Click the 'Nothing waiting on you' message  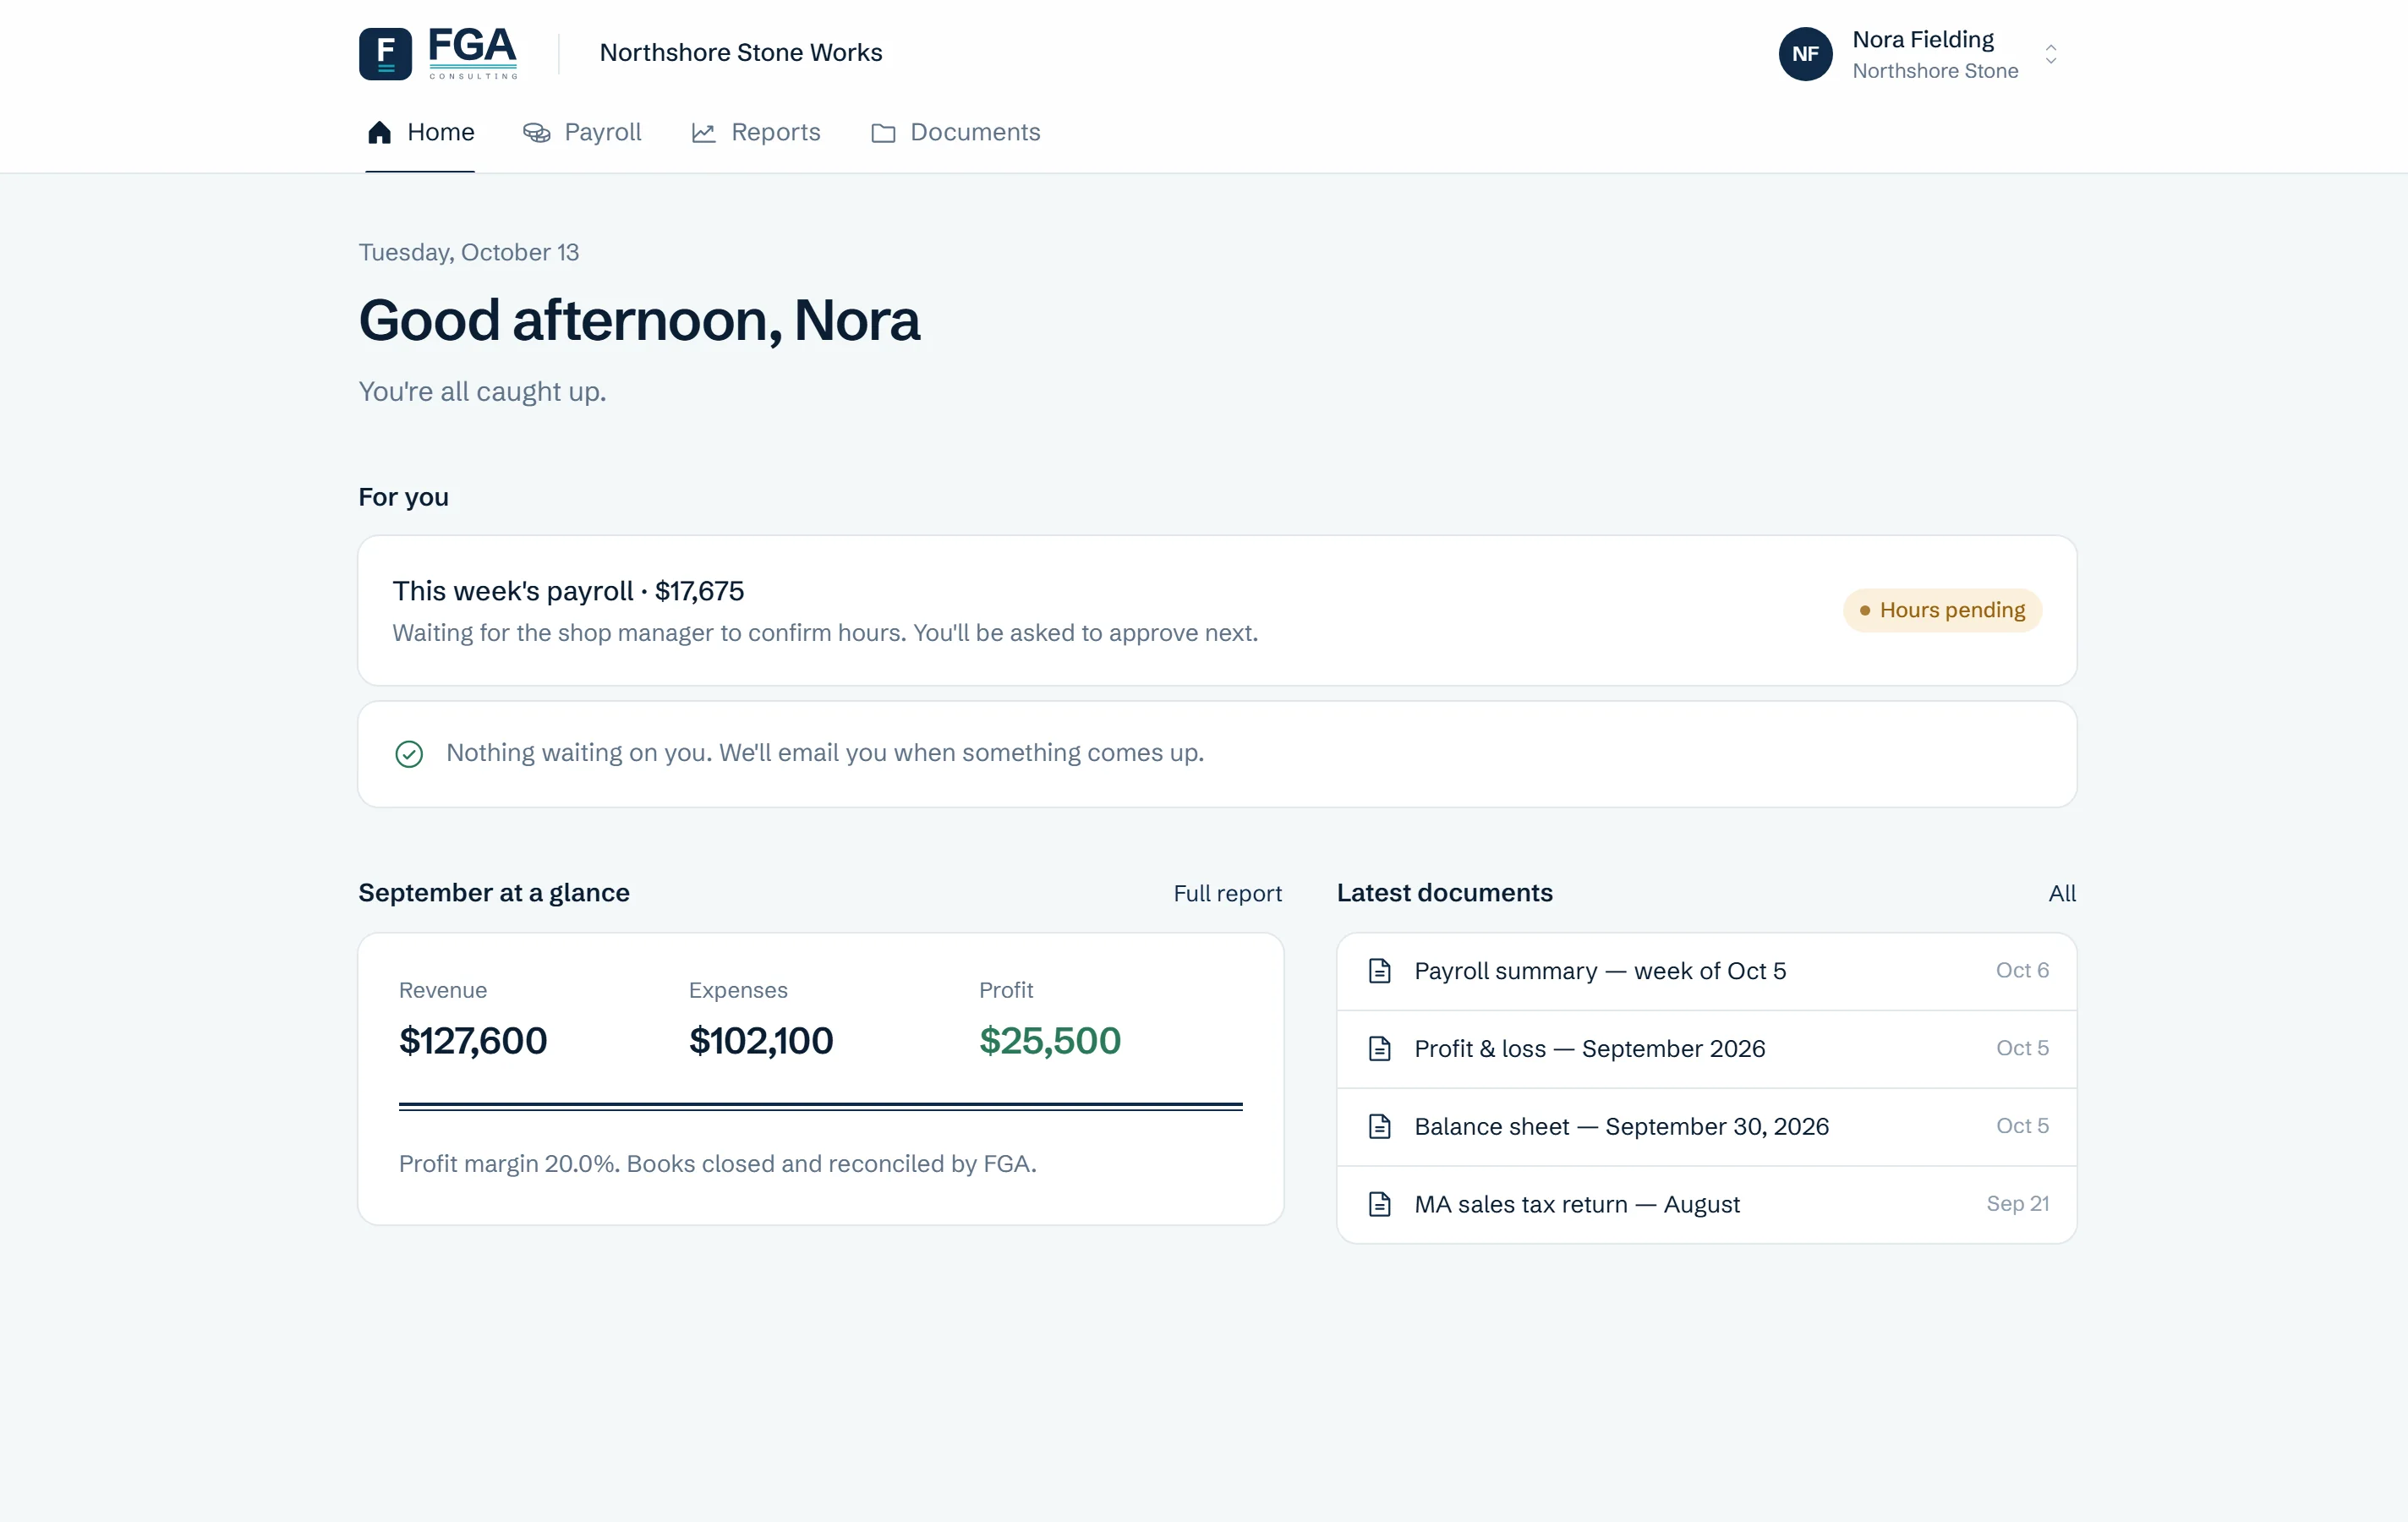tap(825, 753)
